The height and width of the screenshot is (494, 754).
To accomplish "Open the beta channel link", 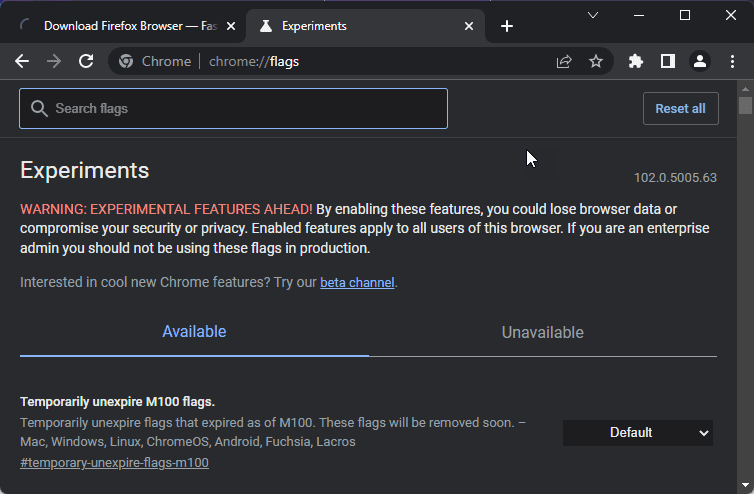I will pos(357,282).
